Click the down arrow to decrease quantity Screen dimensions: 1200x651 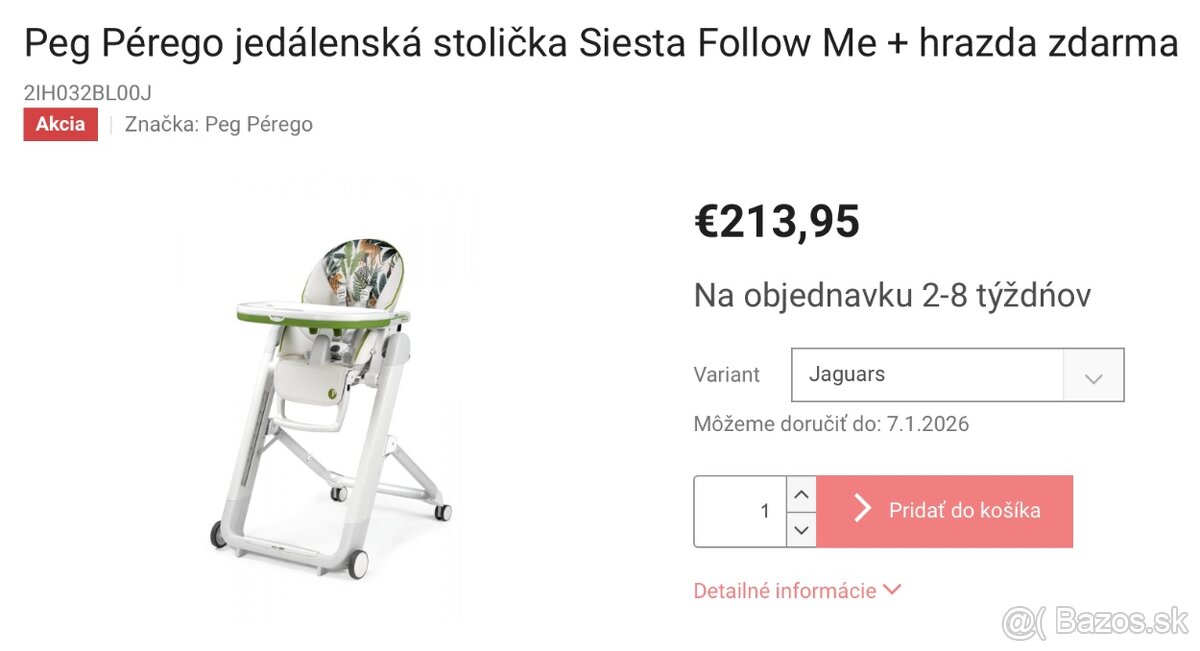point(800,529)
